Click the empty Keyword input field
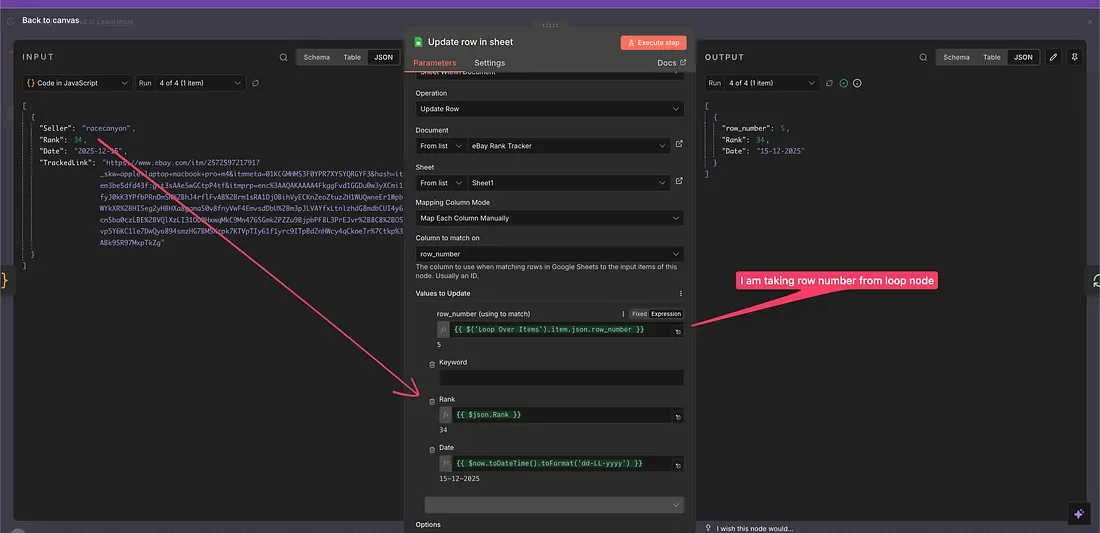 [561, 378]
